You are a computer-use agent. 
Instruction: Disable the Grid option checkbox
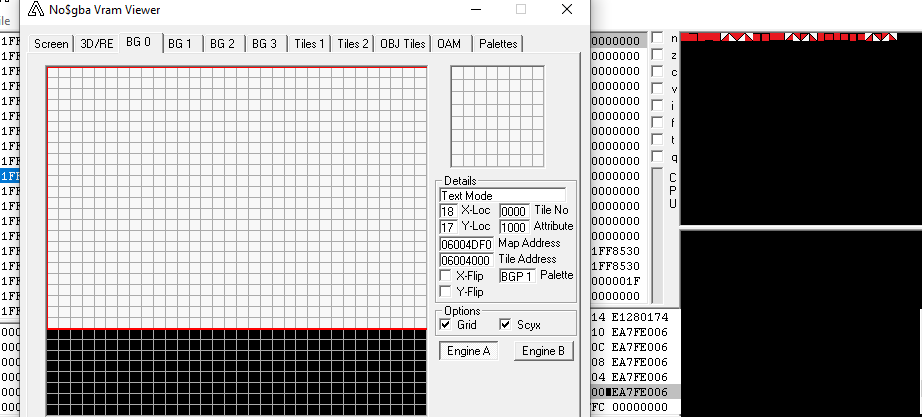[x=446, y=325]
